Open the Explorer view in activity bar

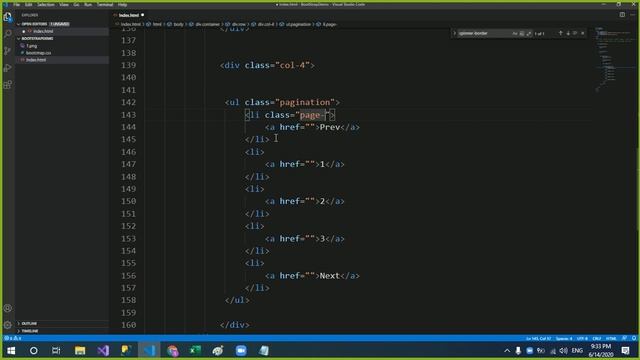coord(7,17)
